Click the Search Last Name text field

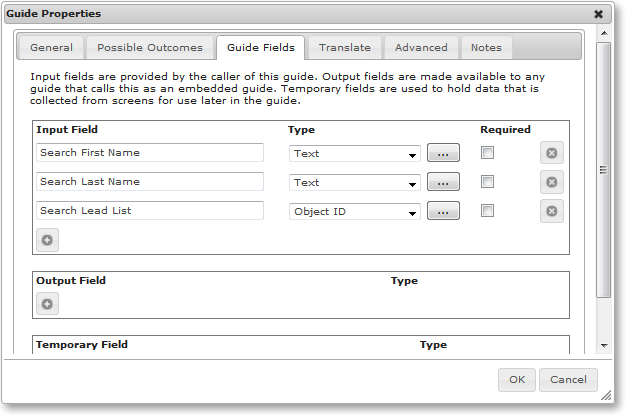click(x=150, y=182)
